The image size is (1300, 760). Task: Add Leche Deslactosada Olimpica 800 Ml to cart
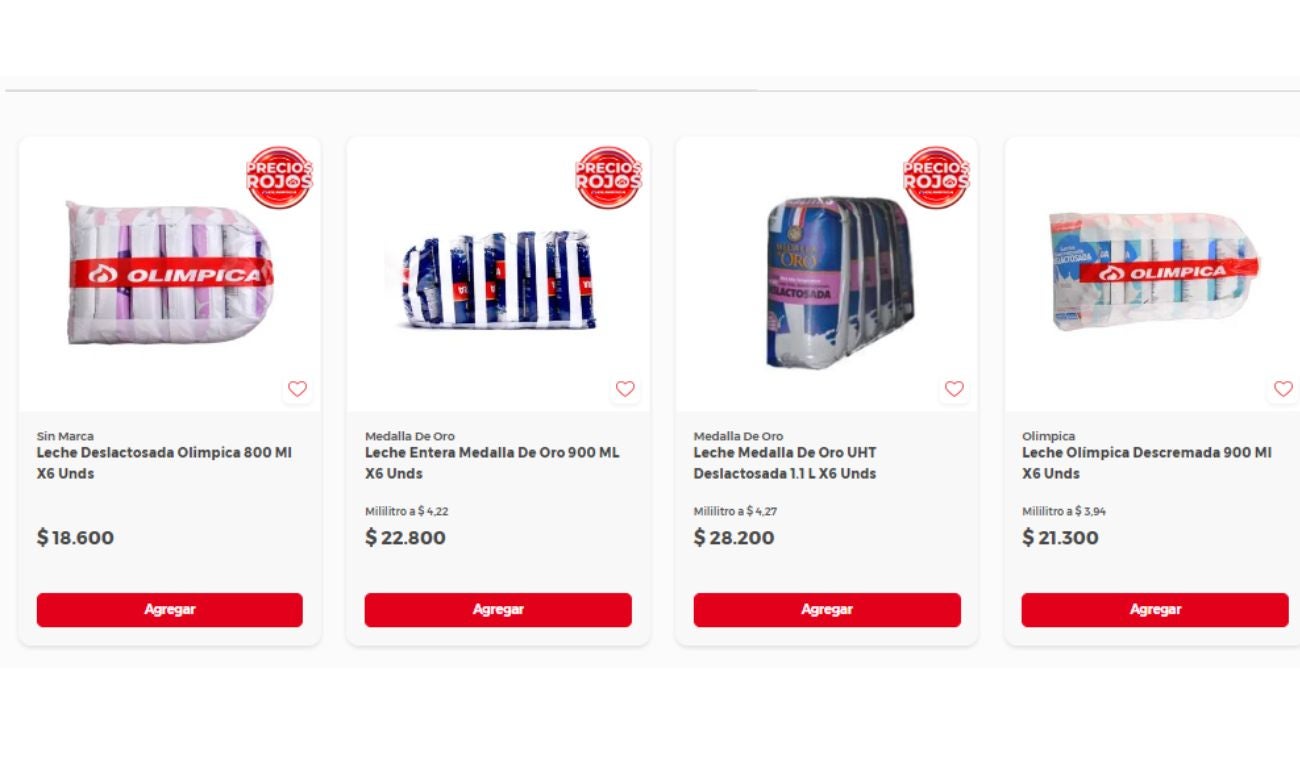point(170,610)
